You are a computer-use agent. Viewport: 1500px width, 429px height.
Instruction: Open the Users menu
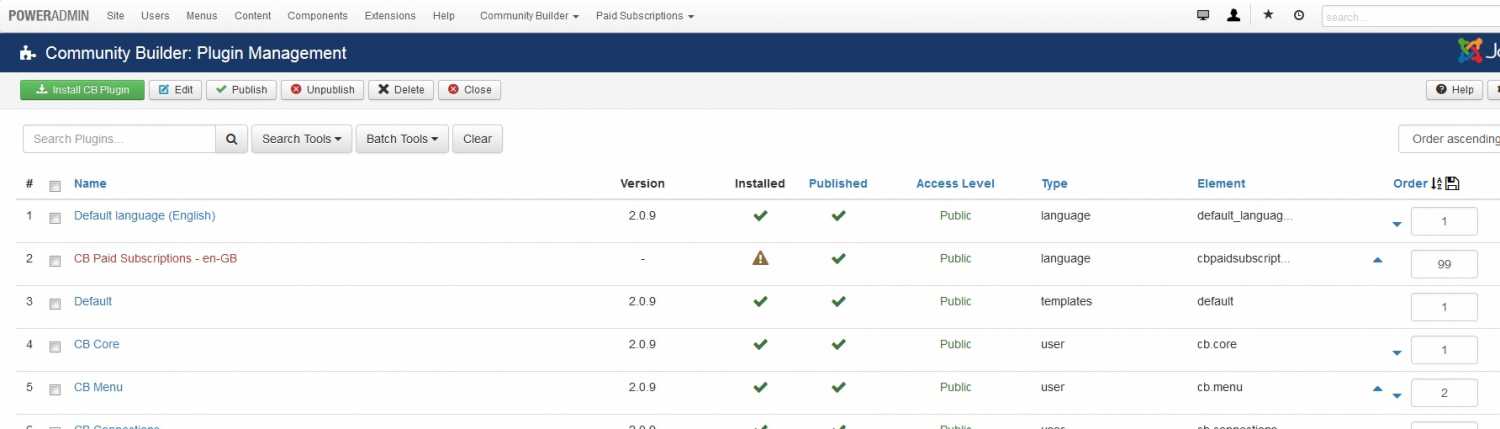[155, 16]
